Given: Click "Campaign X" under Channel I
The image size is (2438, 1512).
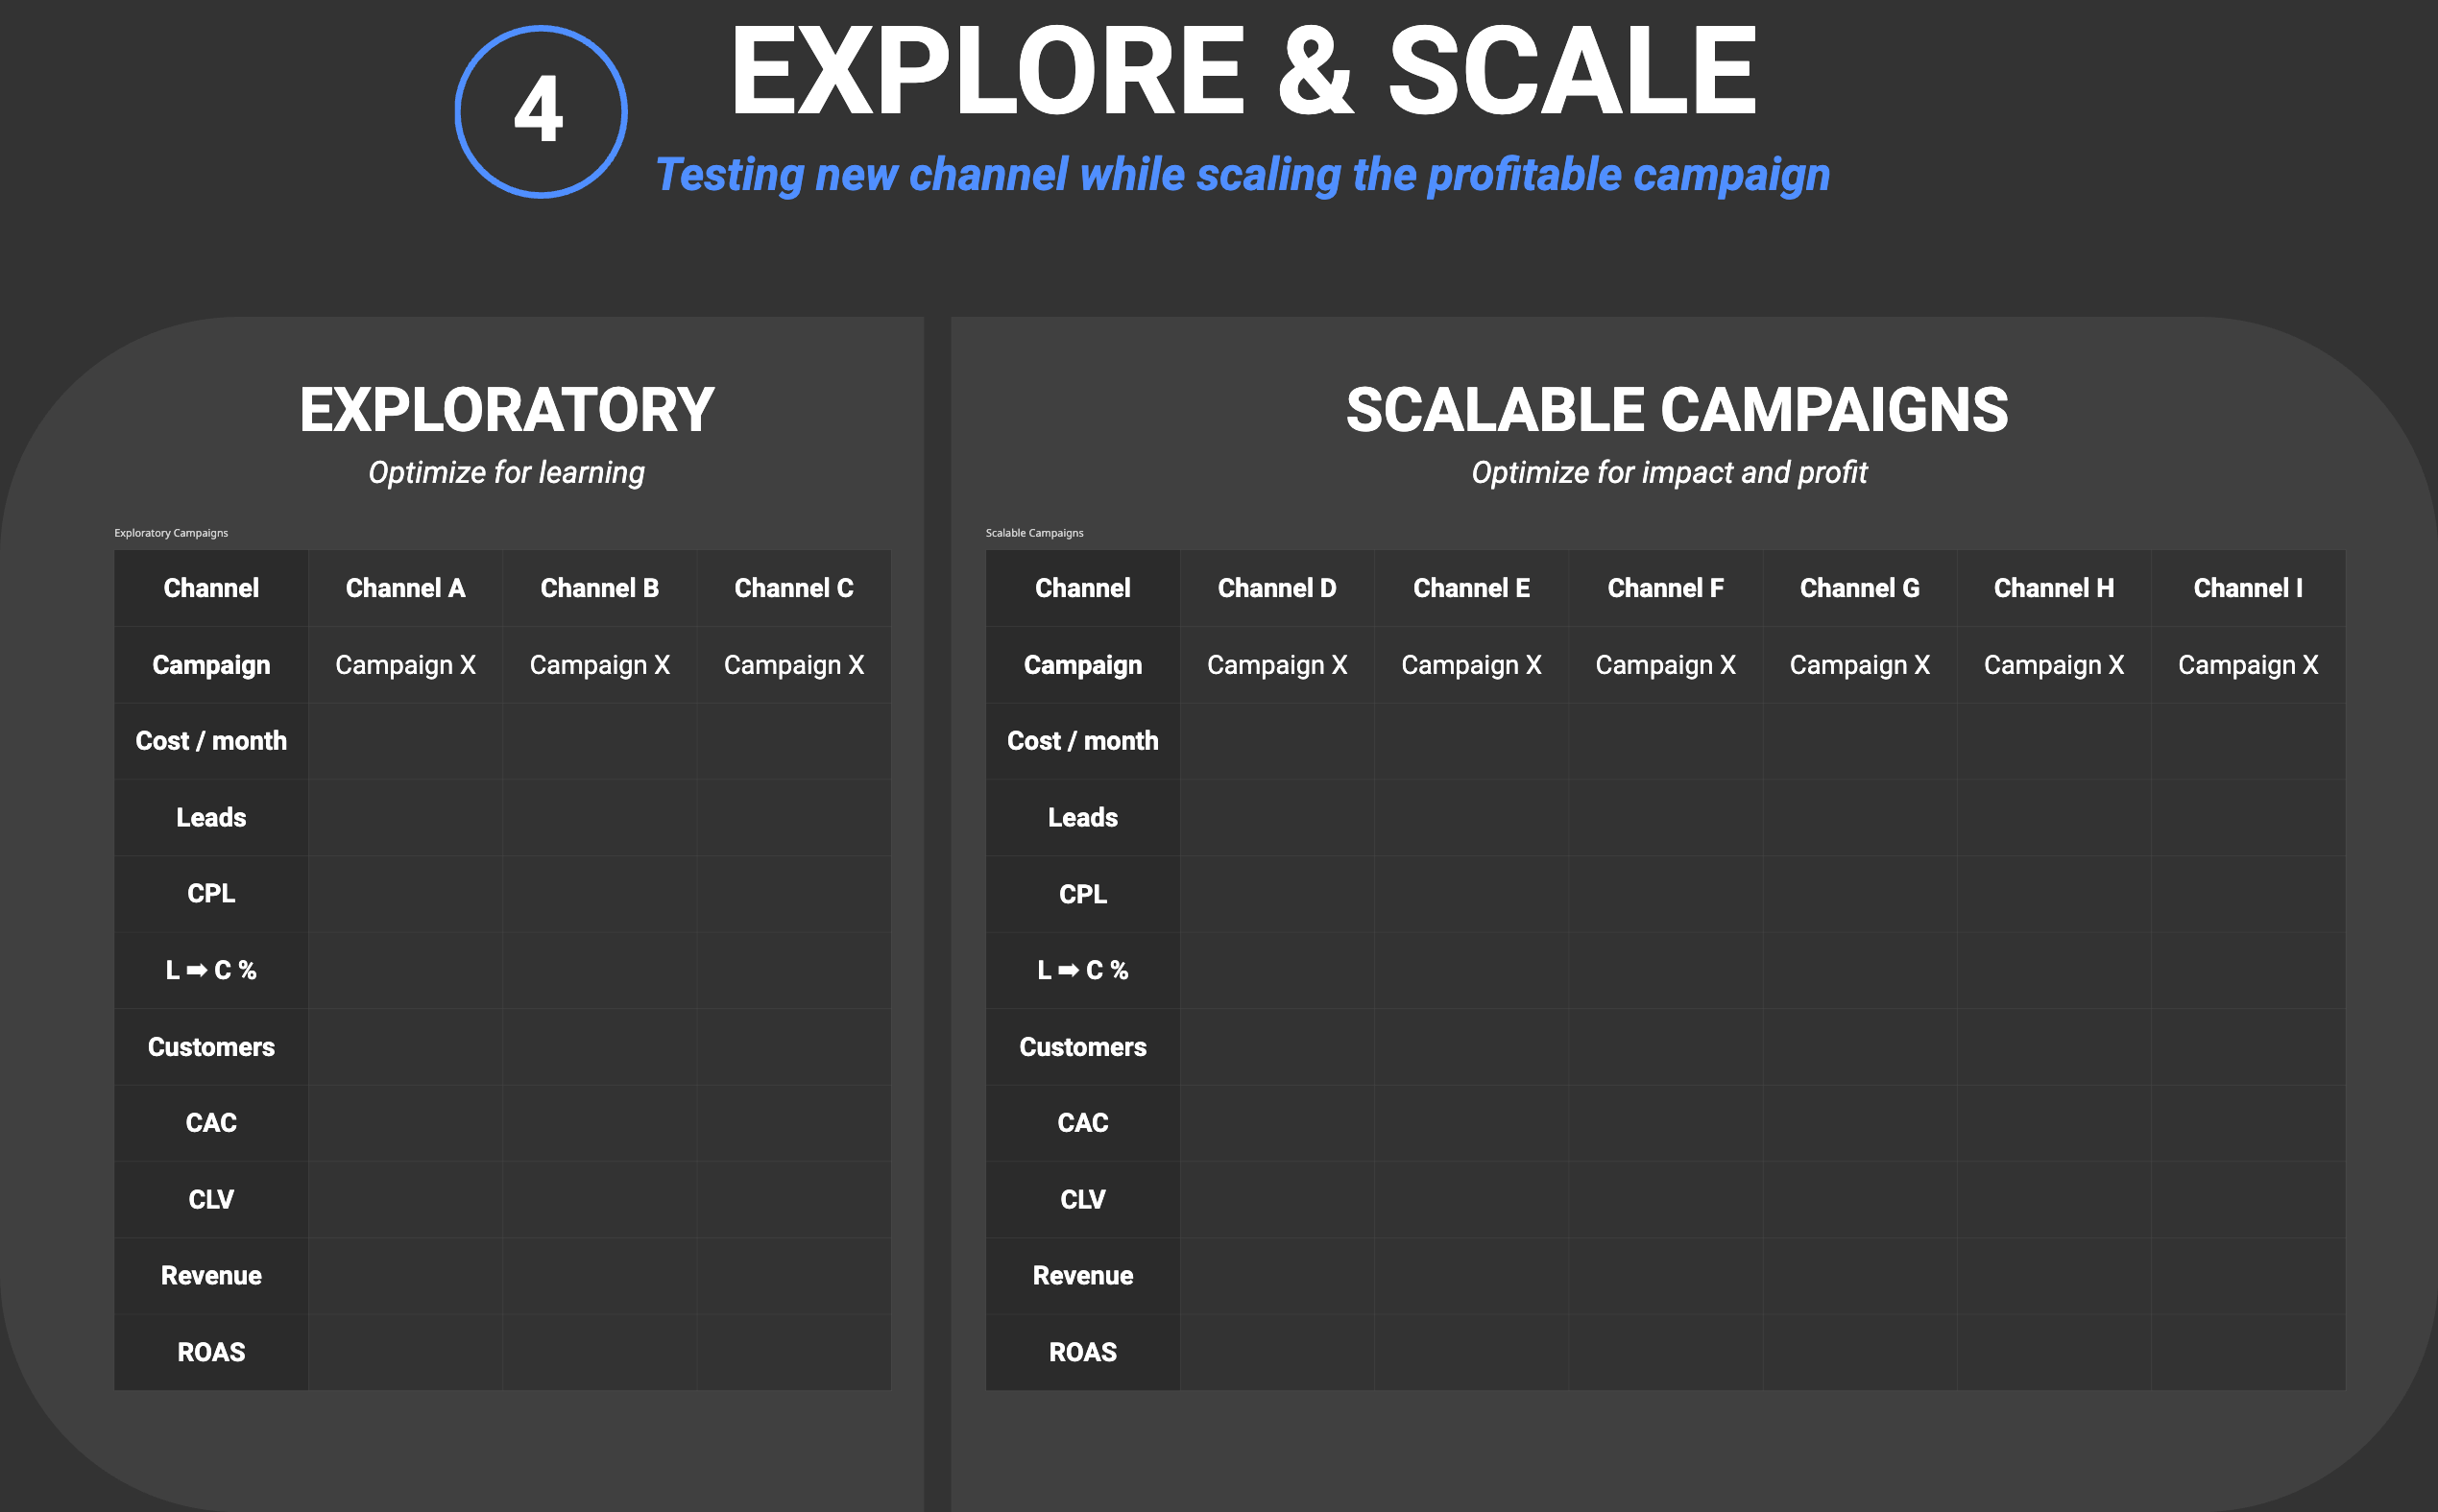Looking at the screenshot, I should pos(2248,665).
